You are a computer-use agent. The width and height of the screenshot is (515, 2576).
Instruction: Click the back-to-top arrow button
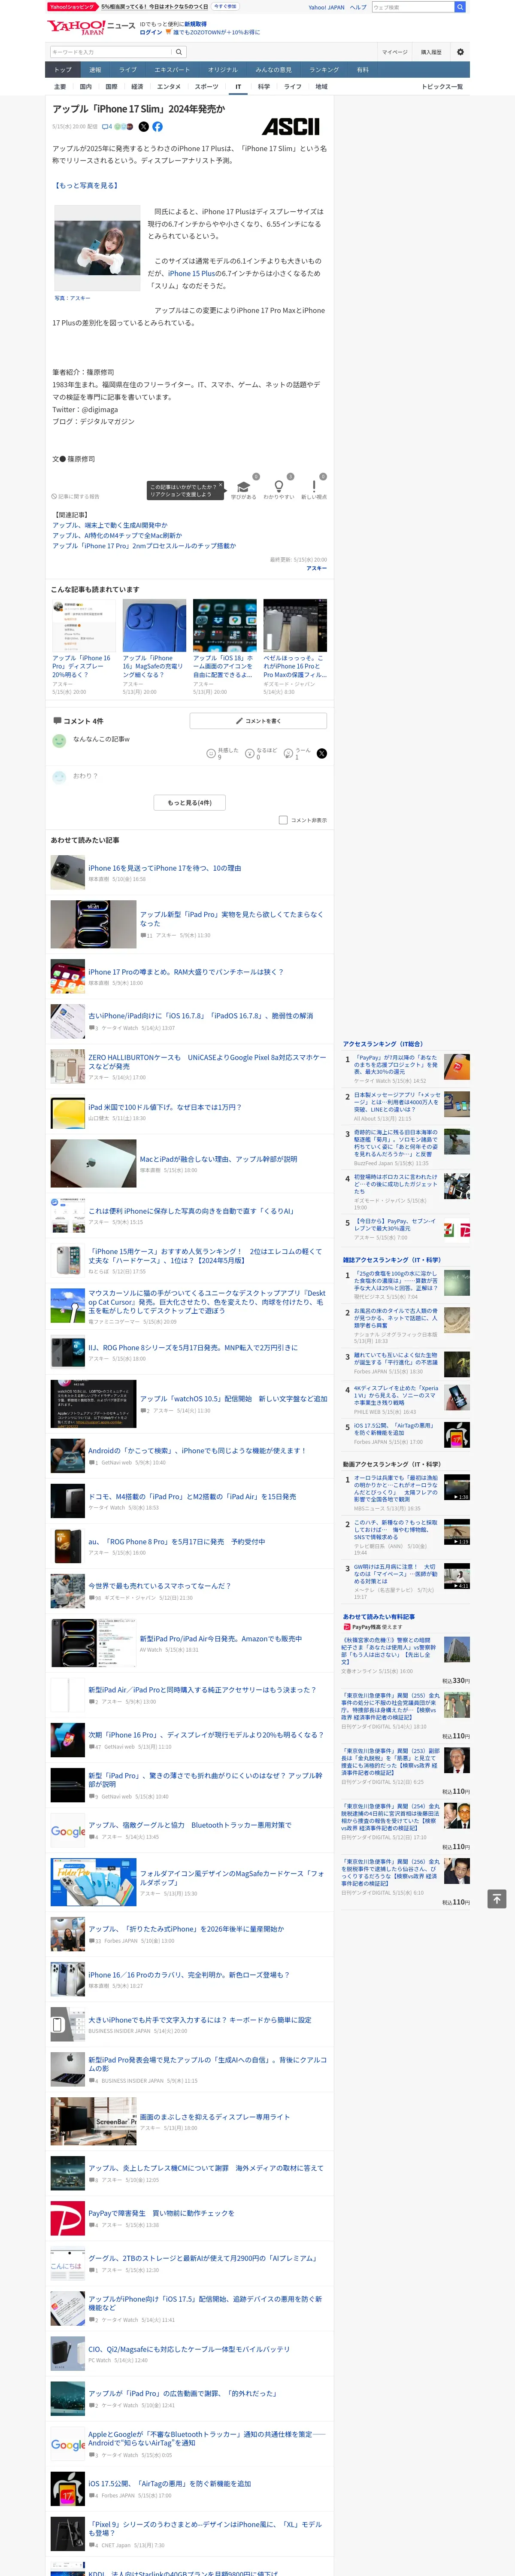pyautogui.click(x=497, y=1898)
